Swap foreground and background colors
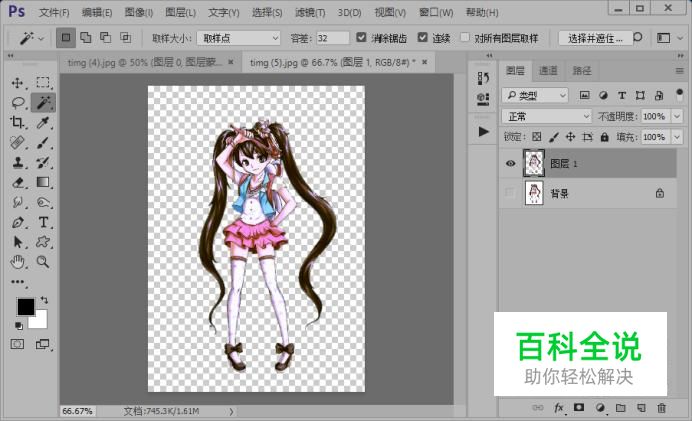Viewport: 692px width, 421px height. coord(44,300)
